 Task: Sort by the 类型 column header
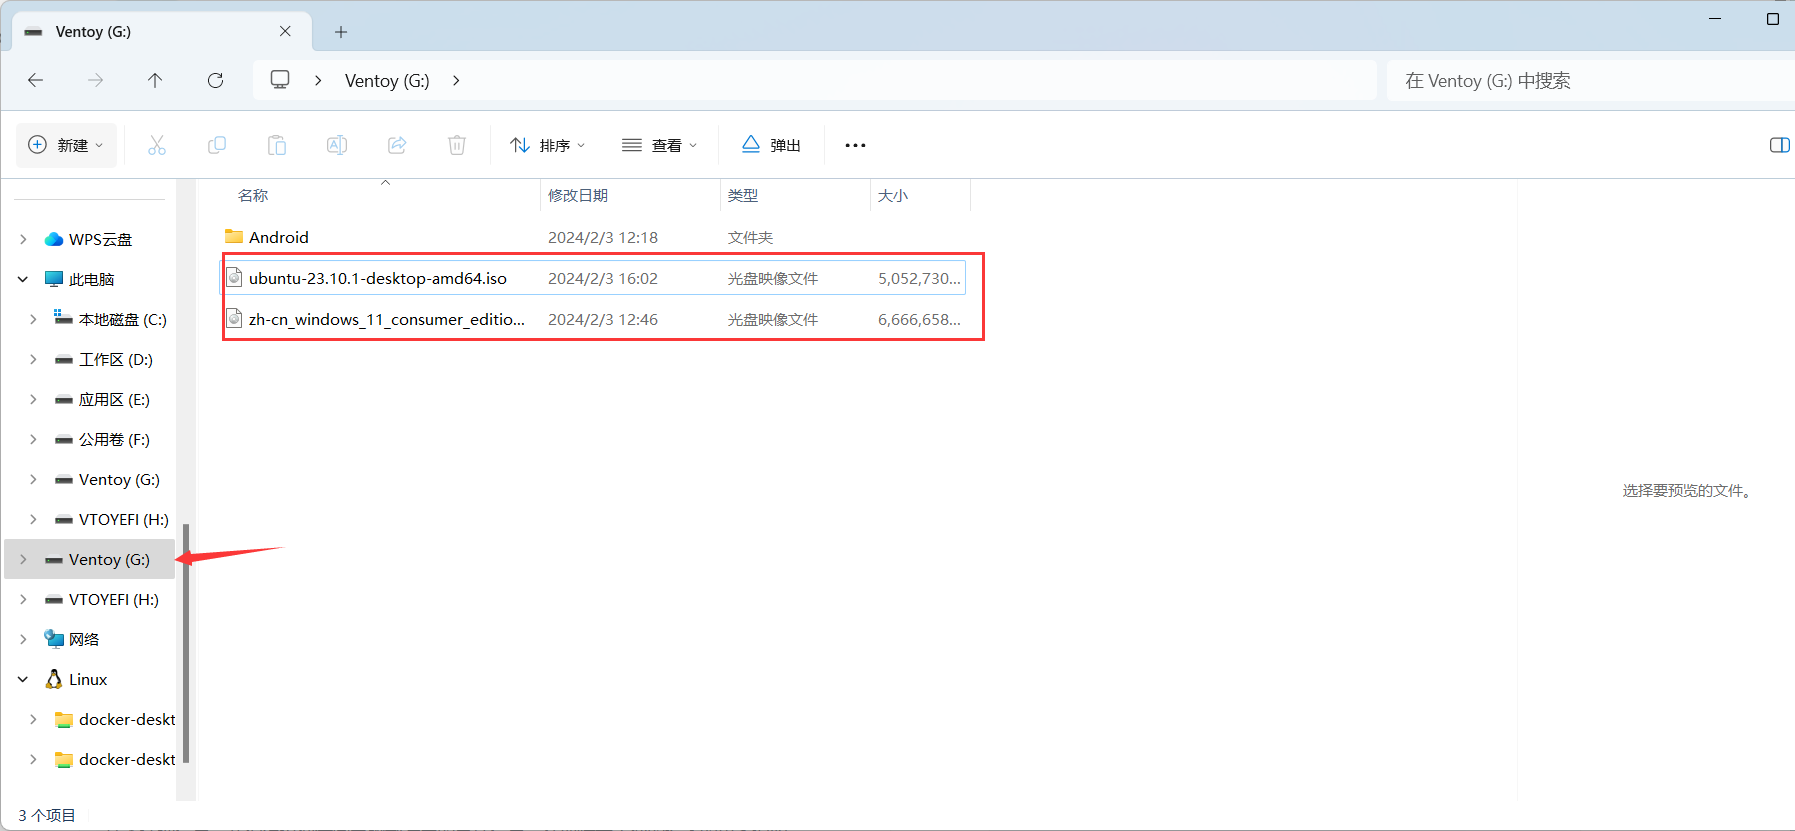(x=743, y=195)
